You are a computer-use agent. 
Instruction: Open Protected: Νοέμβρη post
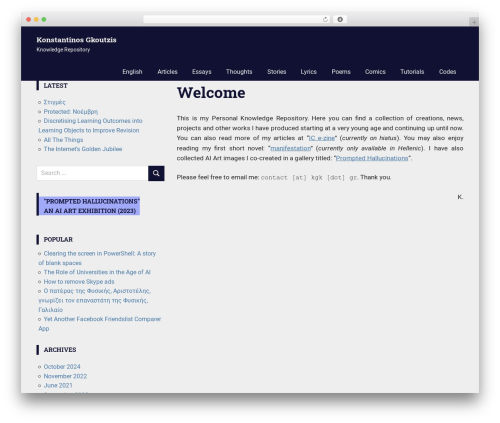[71, 111]
